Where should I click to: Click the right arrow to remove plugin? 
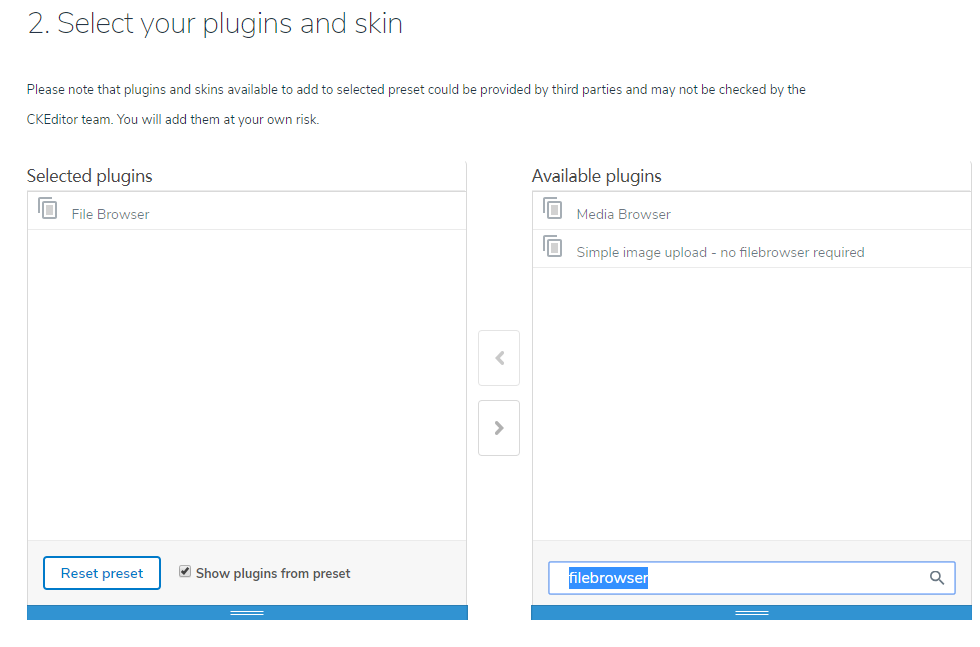[x=499, y=428]
